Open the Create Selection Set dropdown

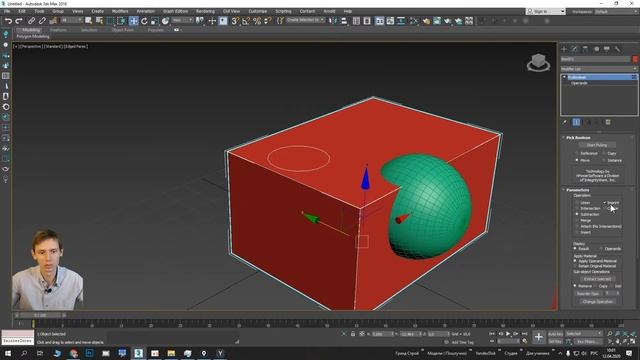click(305, 20)
